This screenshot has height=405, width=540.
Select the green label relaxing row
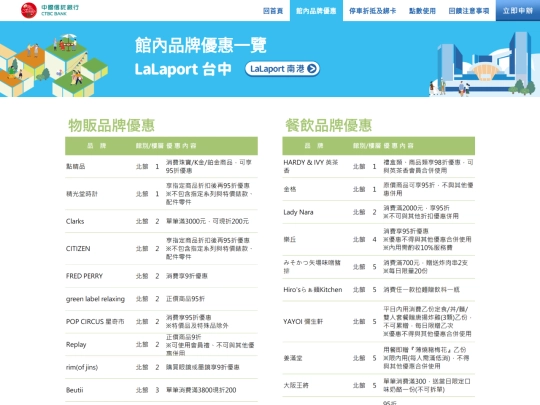point(161,299)
